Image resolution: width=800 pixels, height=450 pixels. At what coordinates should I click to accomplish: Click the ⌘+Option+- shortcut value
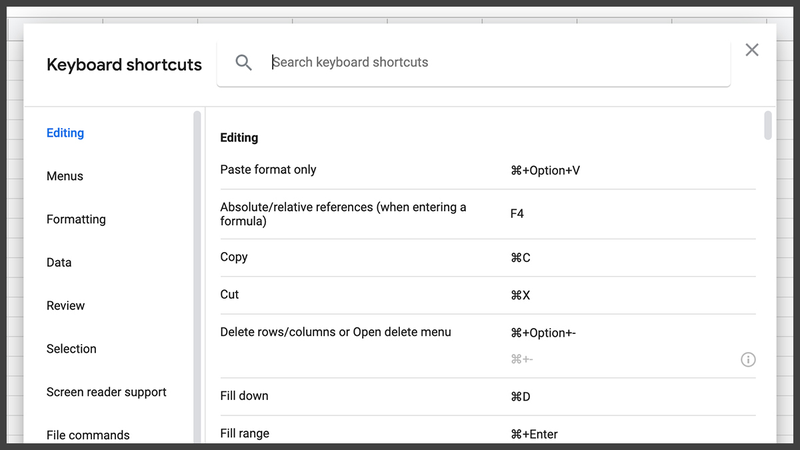click(x=543, y=333)
